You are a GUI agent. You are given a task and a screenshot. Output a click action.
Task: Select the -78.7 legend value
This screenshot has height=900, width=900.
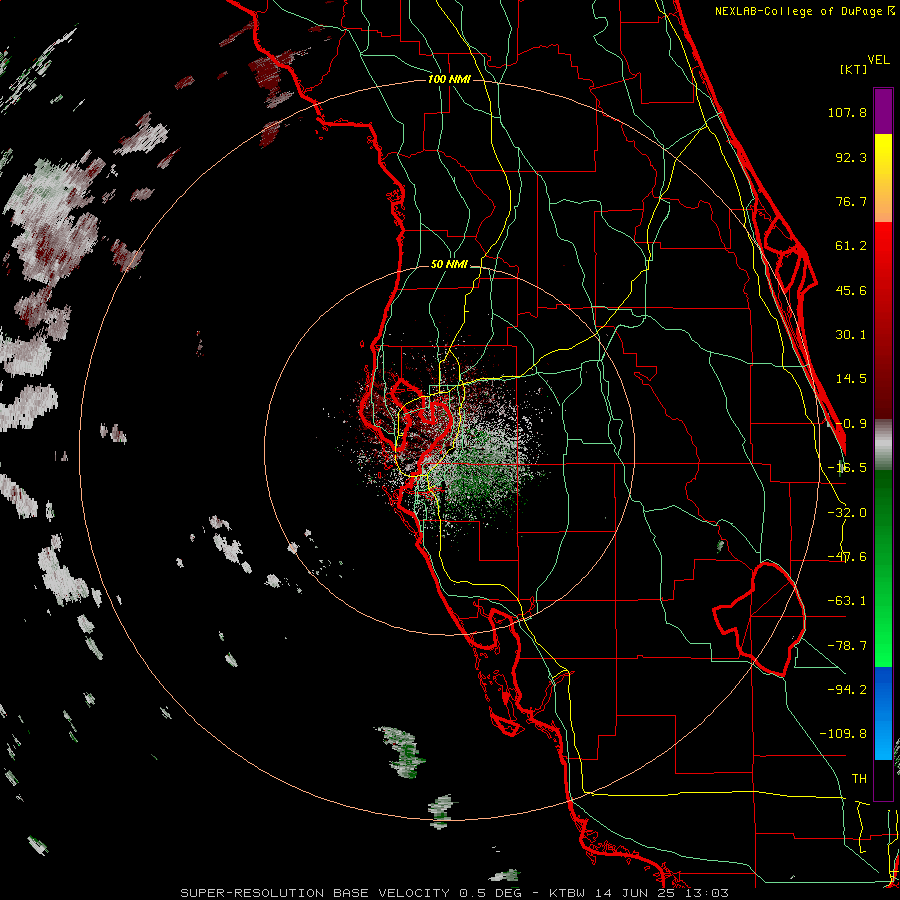click(847, 646)
